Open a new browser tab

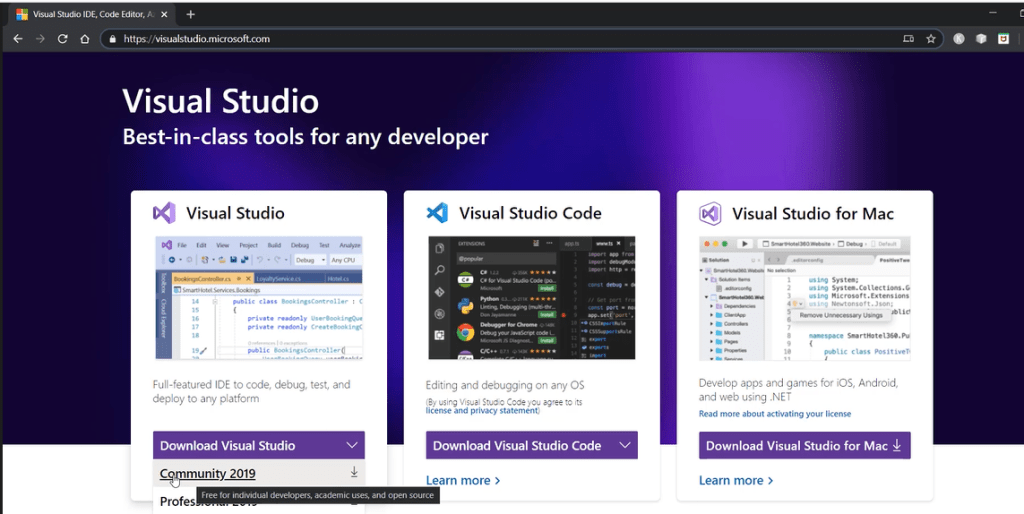point(190,14)
